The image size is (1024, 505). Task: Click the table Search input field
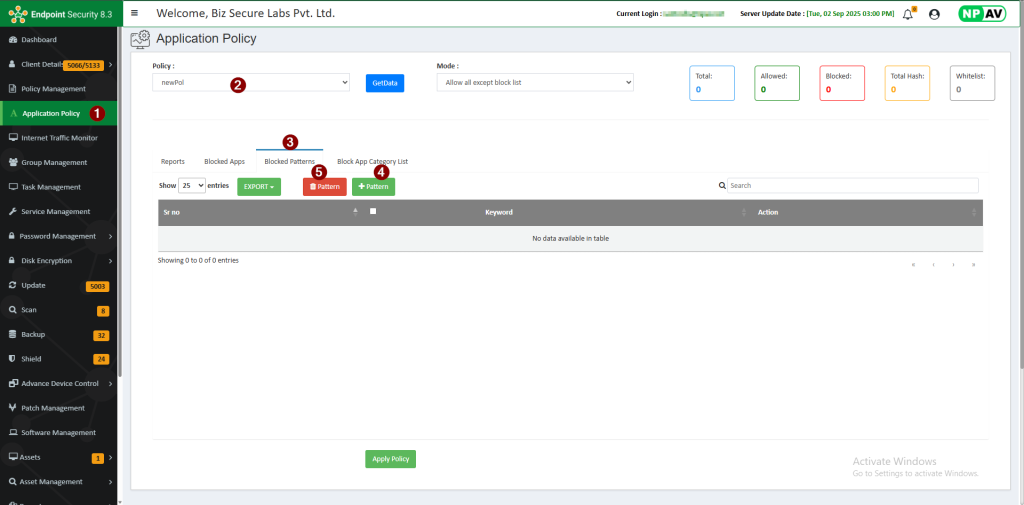click(850, 186)
